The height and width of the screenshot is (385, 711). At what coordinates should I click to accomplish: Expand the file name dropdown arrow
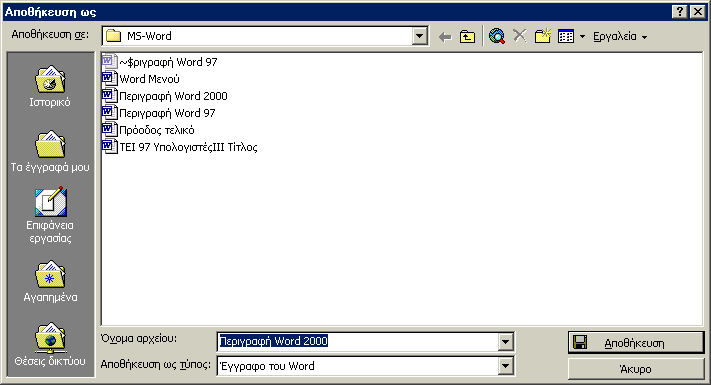tap(505, 342)
